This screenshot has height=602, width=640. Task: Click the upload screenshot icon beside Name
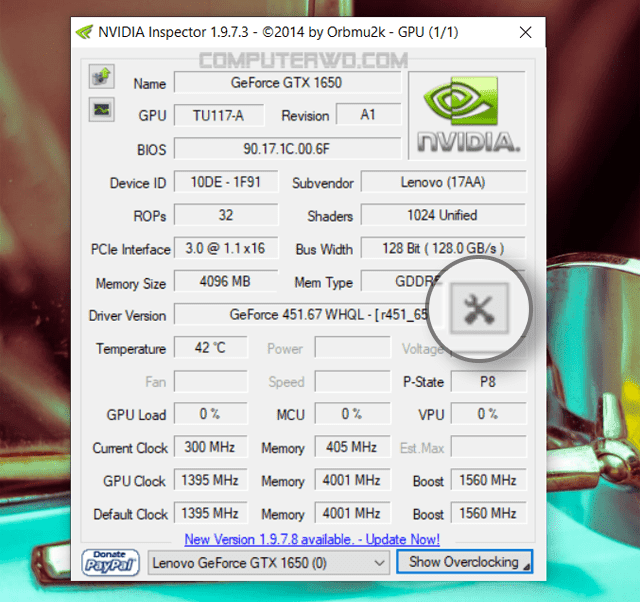pyautogui.click(x=102, y=76)
